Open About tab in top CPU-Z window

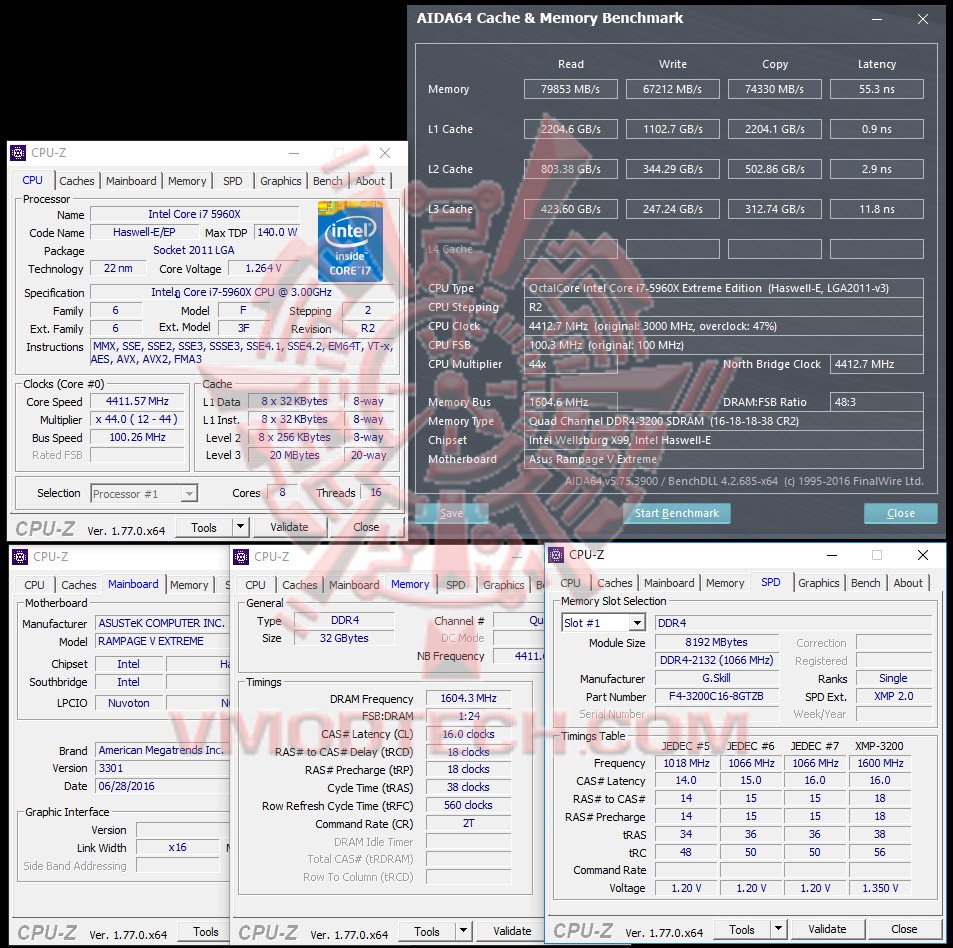click(x=370, y=181)
